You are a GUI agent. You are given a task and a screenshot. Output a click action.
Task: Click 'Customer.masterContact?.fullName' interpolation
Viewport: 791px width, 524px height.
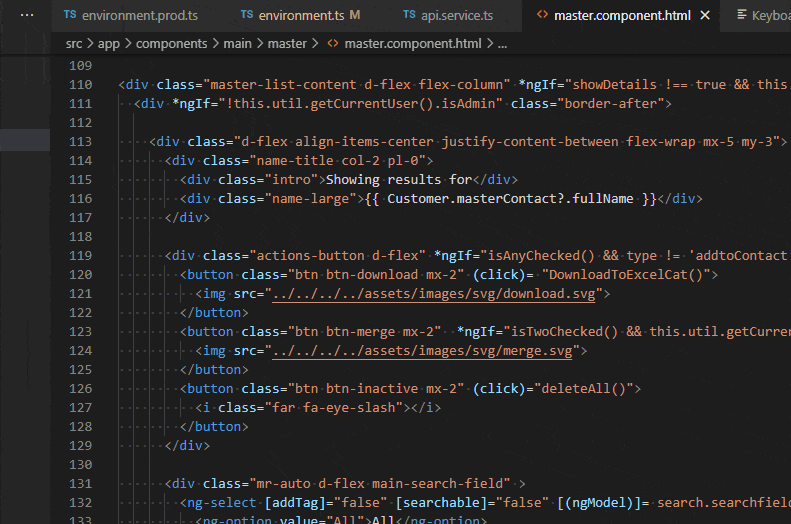510,199
